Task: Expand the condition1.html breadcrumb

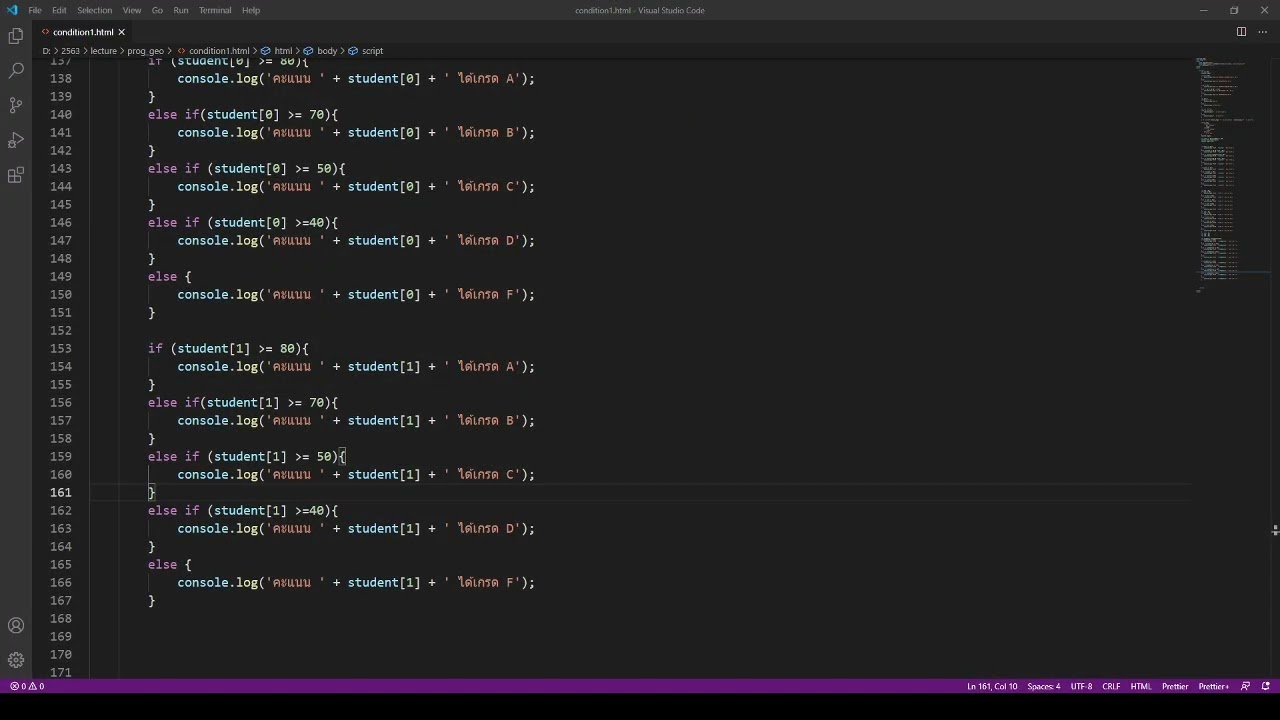Action: coord(214,51)
